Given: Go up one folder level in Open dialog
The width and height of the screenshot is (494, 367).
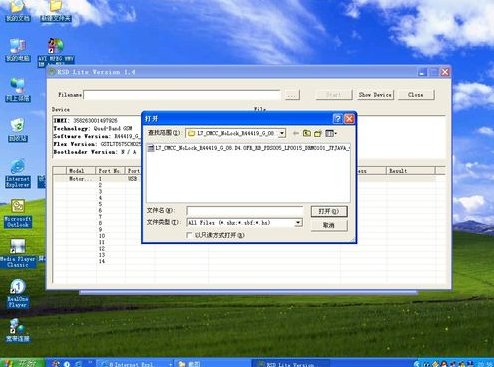Looking at the screenshot, I should [307, 133].
